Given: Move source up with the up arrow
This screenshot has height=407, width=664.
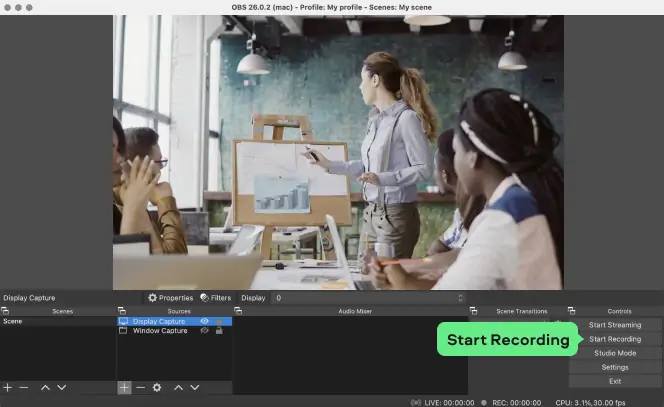Looking at the screenshot, I should pyautogui.click(x=179, y=388).
